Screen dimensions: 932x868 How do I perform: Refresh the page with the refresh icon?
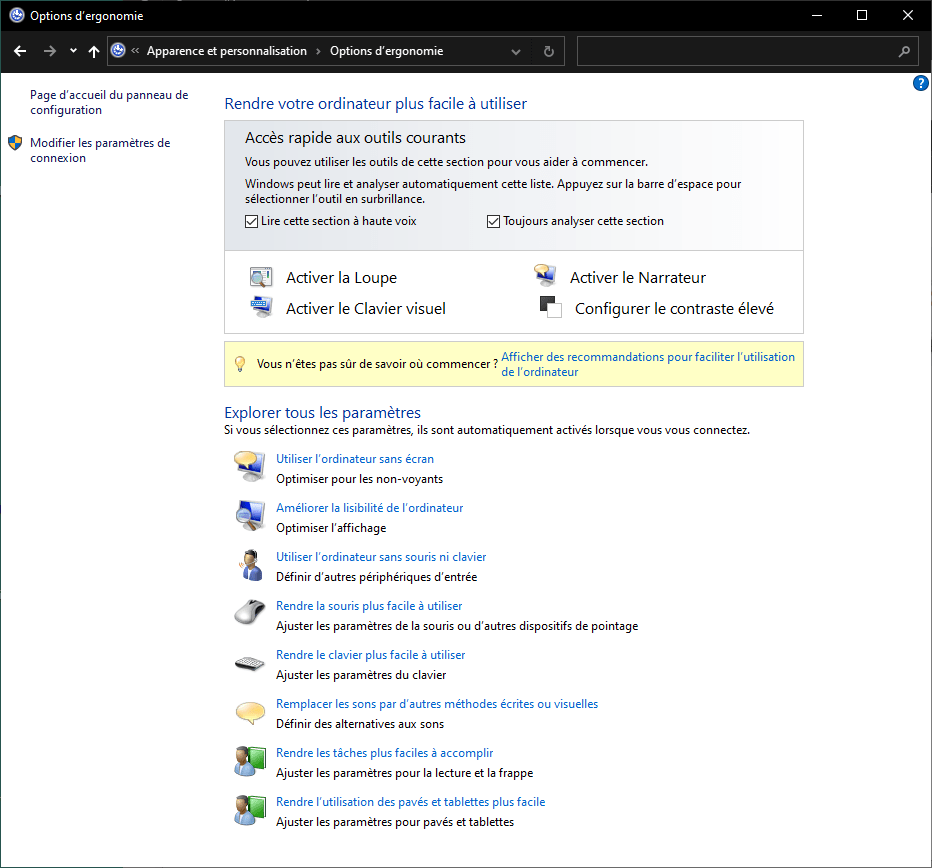[x=549, y=51]
